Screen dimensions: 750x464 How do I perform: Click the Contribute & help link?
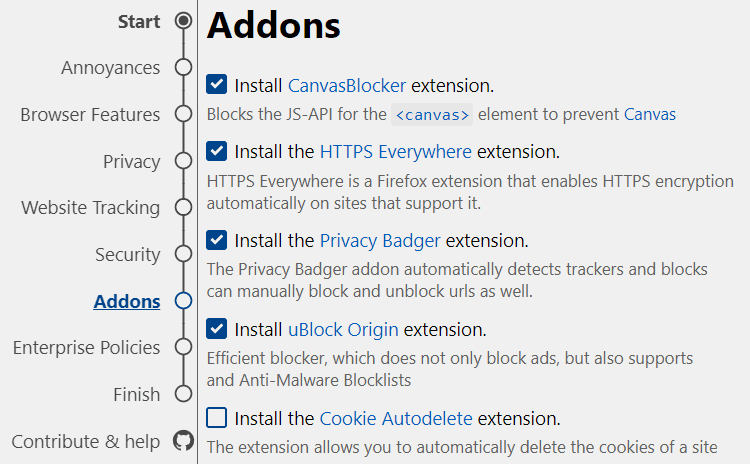[x=86, y=442]
